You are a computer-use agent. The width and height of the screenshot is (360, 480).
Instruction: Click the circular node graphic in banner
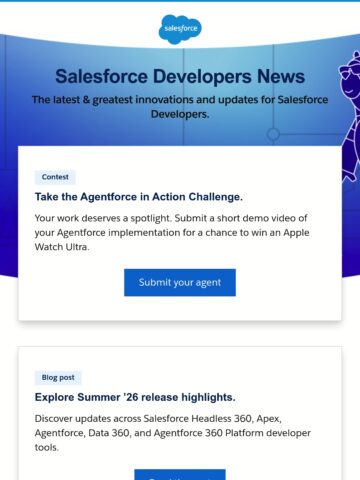(x=273, y=134)
